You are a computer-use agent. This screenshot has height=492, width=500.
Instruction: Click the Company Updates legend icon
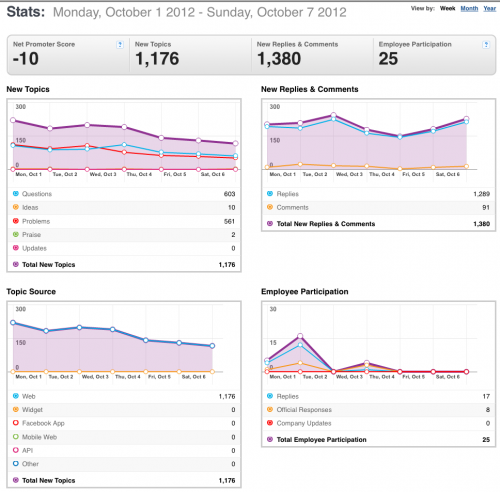(x=270, y=423)
